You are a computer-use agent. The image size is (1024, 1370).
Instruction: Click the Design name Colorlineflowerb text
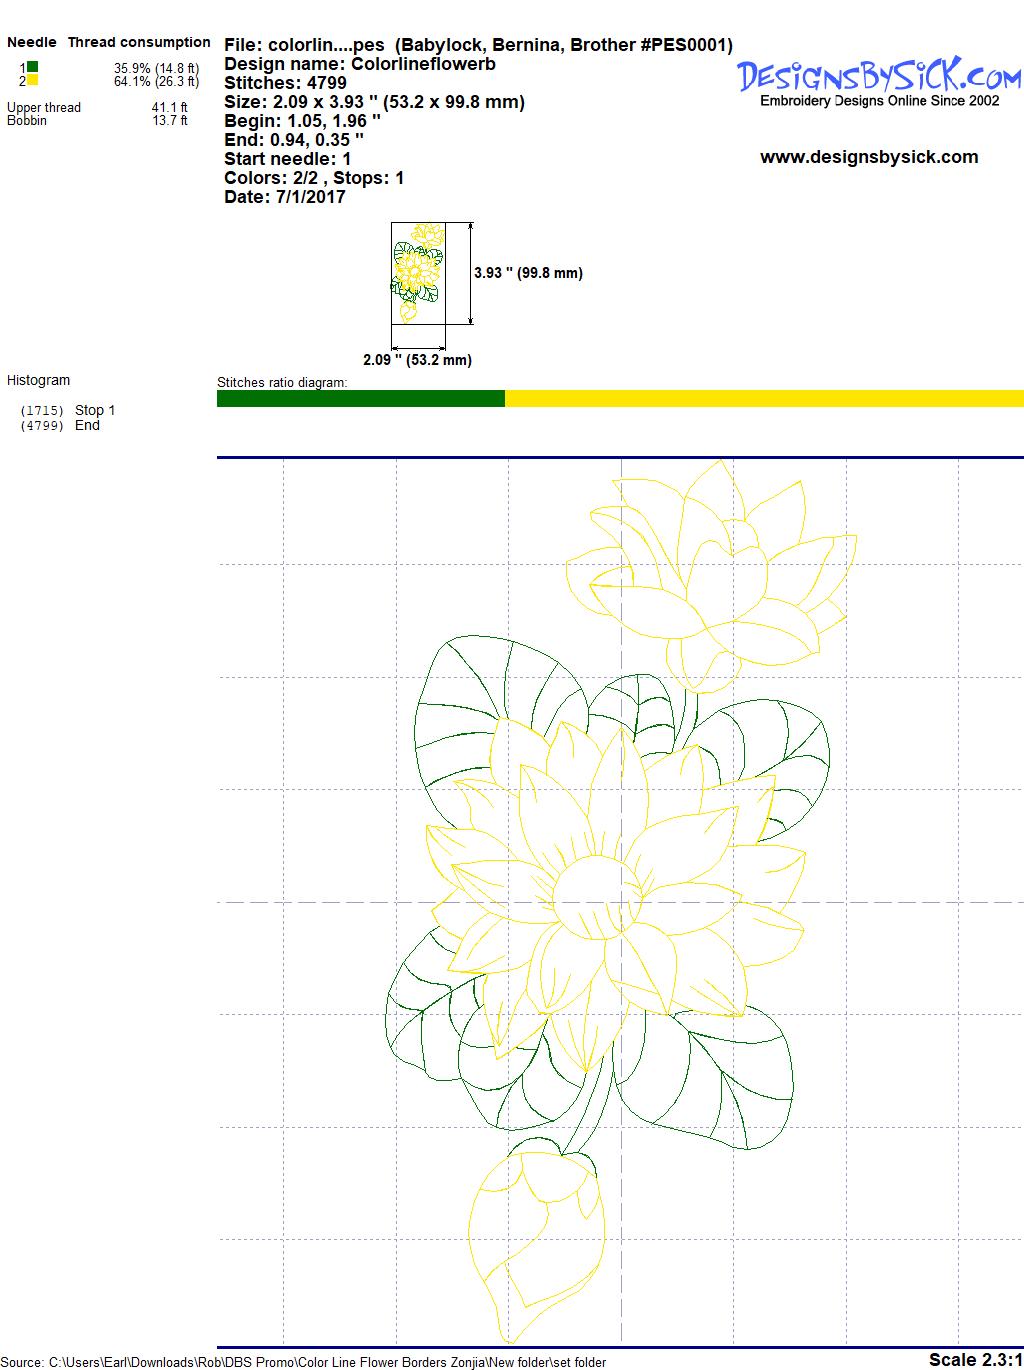[x=360, y=64]
